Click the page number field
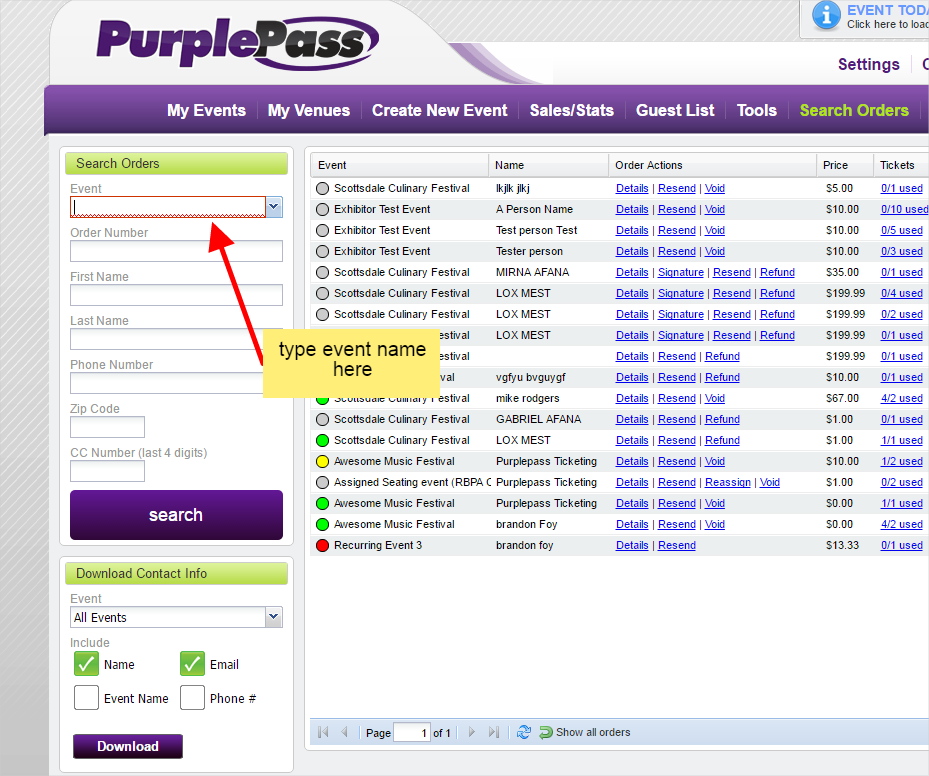This screenshot has height=776, width=929. (412, 733)
